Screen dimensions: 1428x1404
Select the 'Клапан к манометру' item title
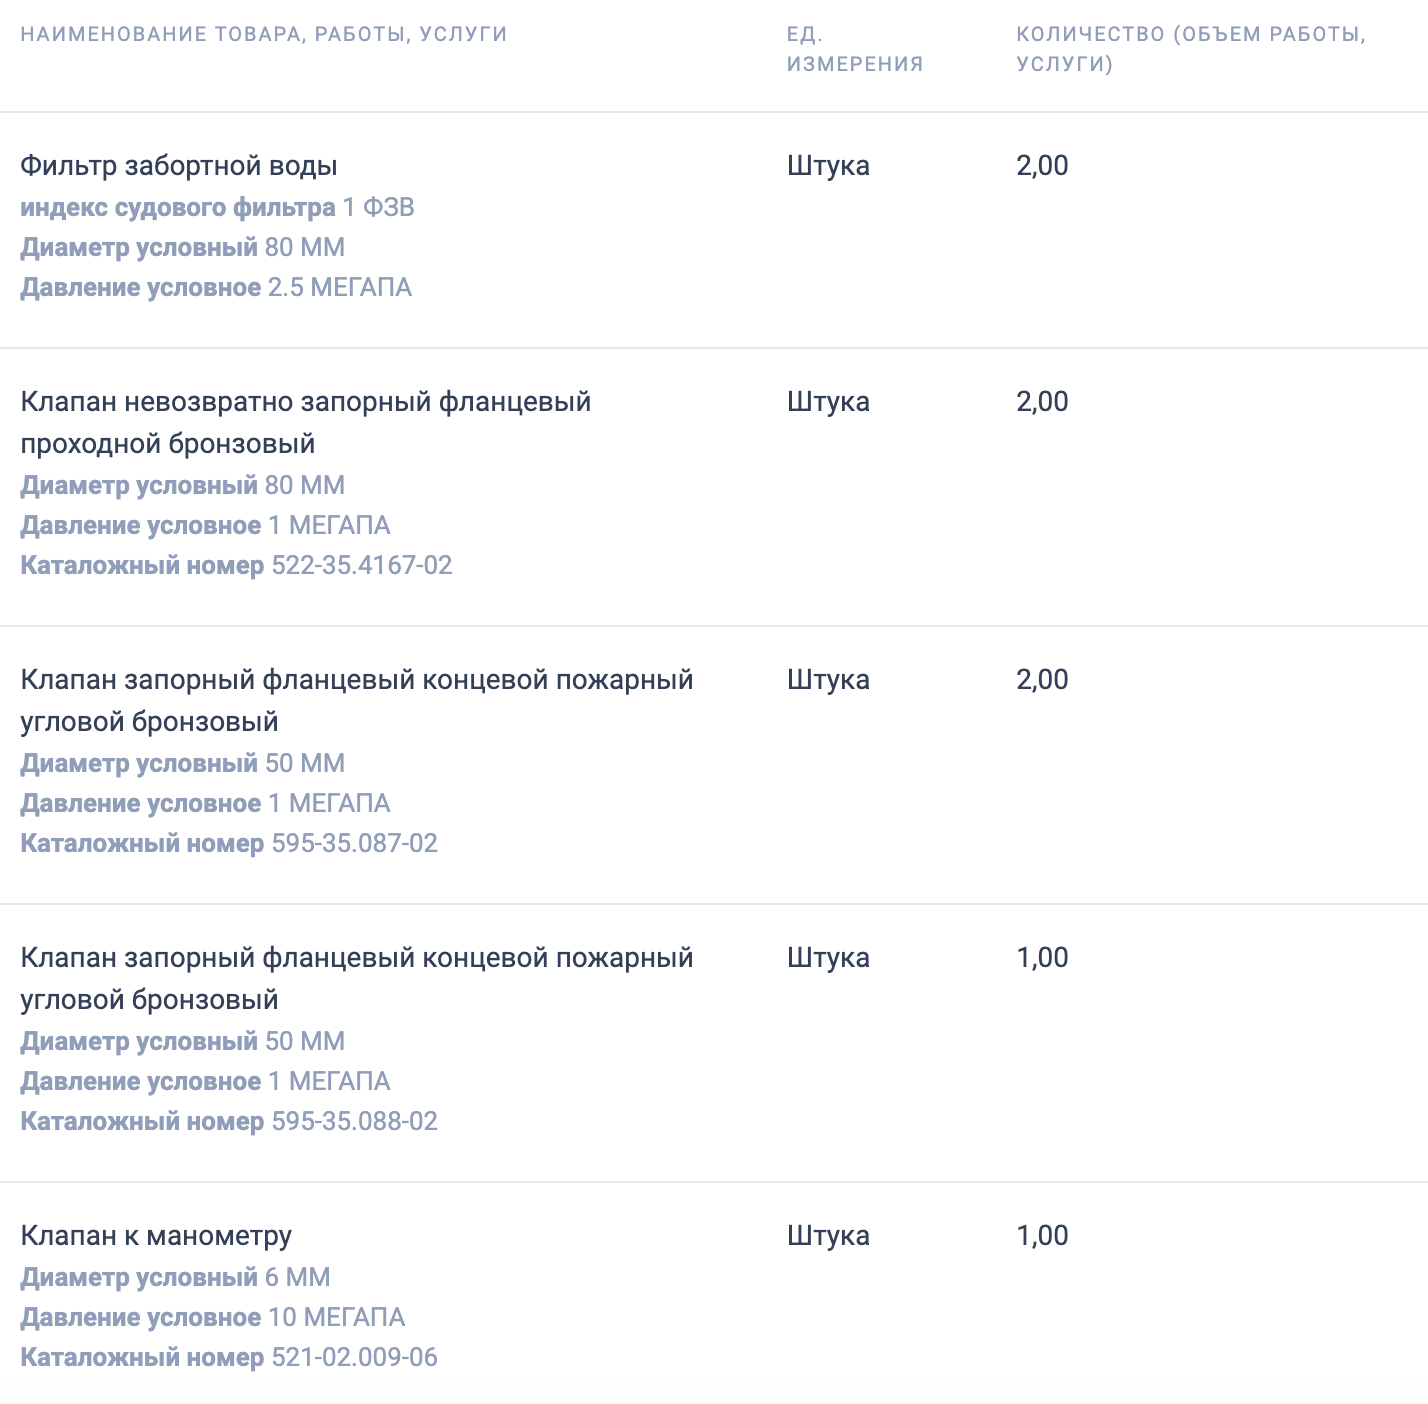156,1236
